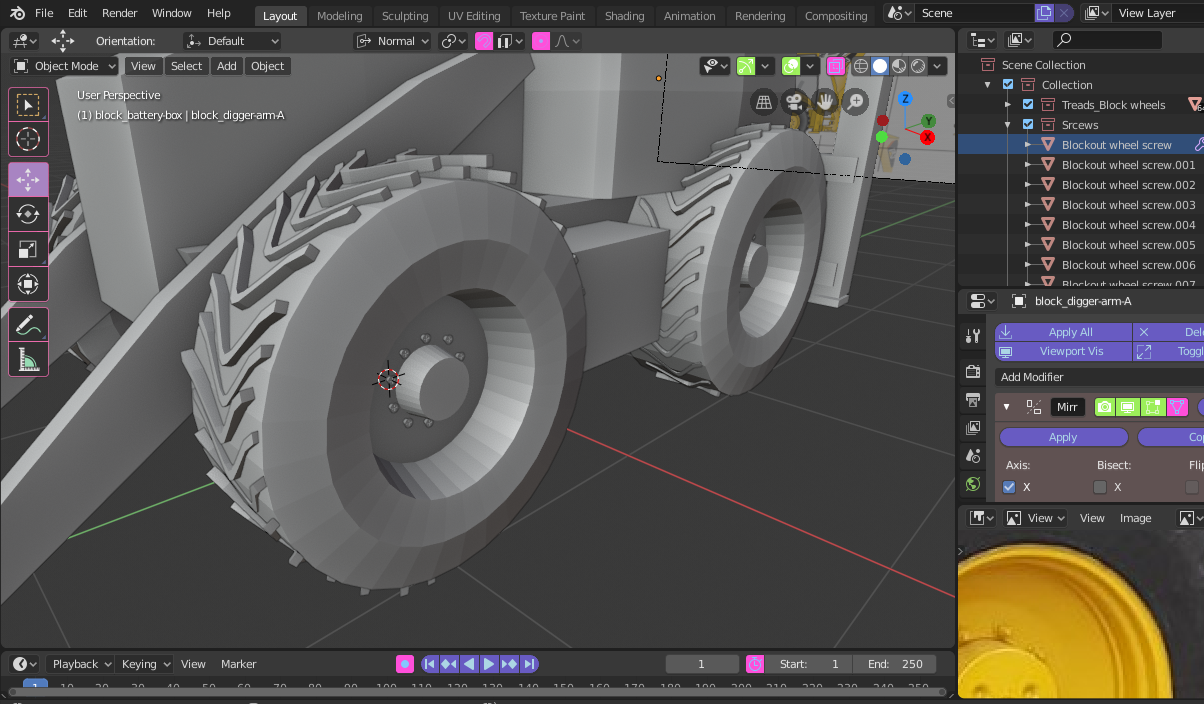Toggle camera view button in viewport
The image size is (1204, 704).
pos(794,102)
